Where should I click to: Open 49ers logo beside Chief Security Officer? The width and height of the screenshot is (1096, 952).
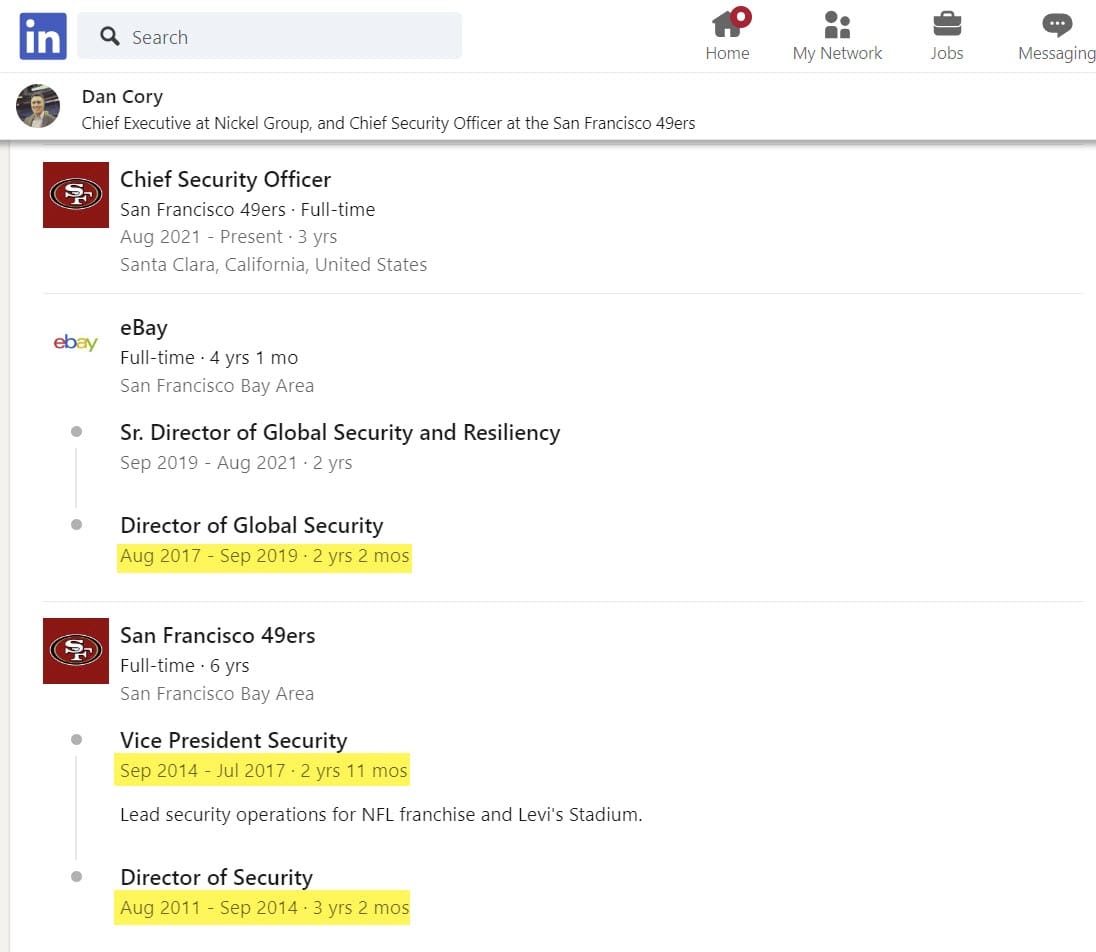click(x=75, y=195)
